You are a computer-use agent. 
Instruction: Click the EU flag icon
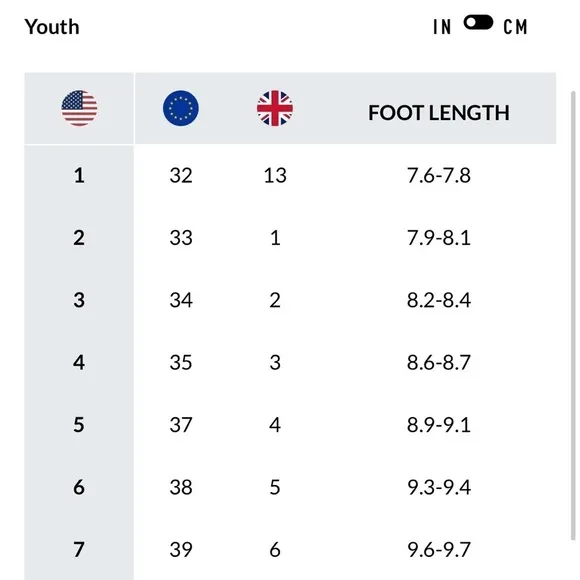pyautogui.click(x=181, y=108)
